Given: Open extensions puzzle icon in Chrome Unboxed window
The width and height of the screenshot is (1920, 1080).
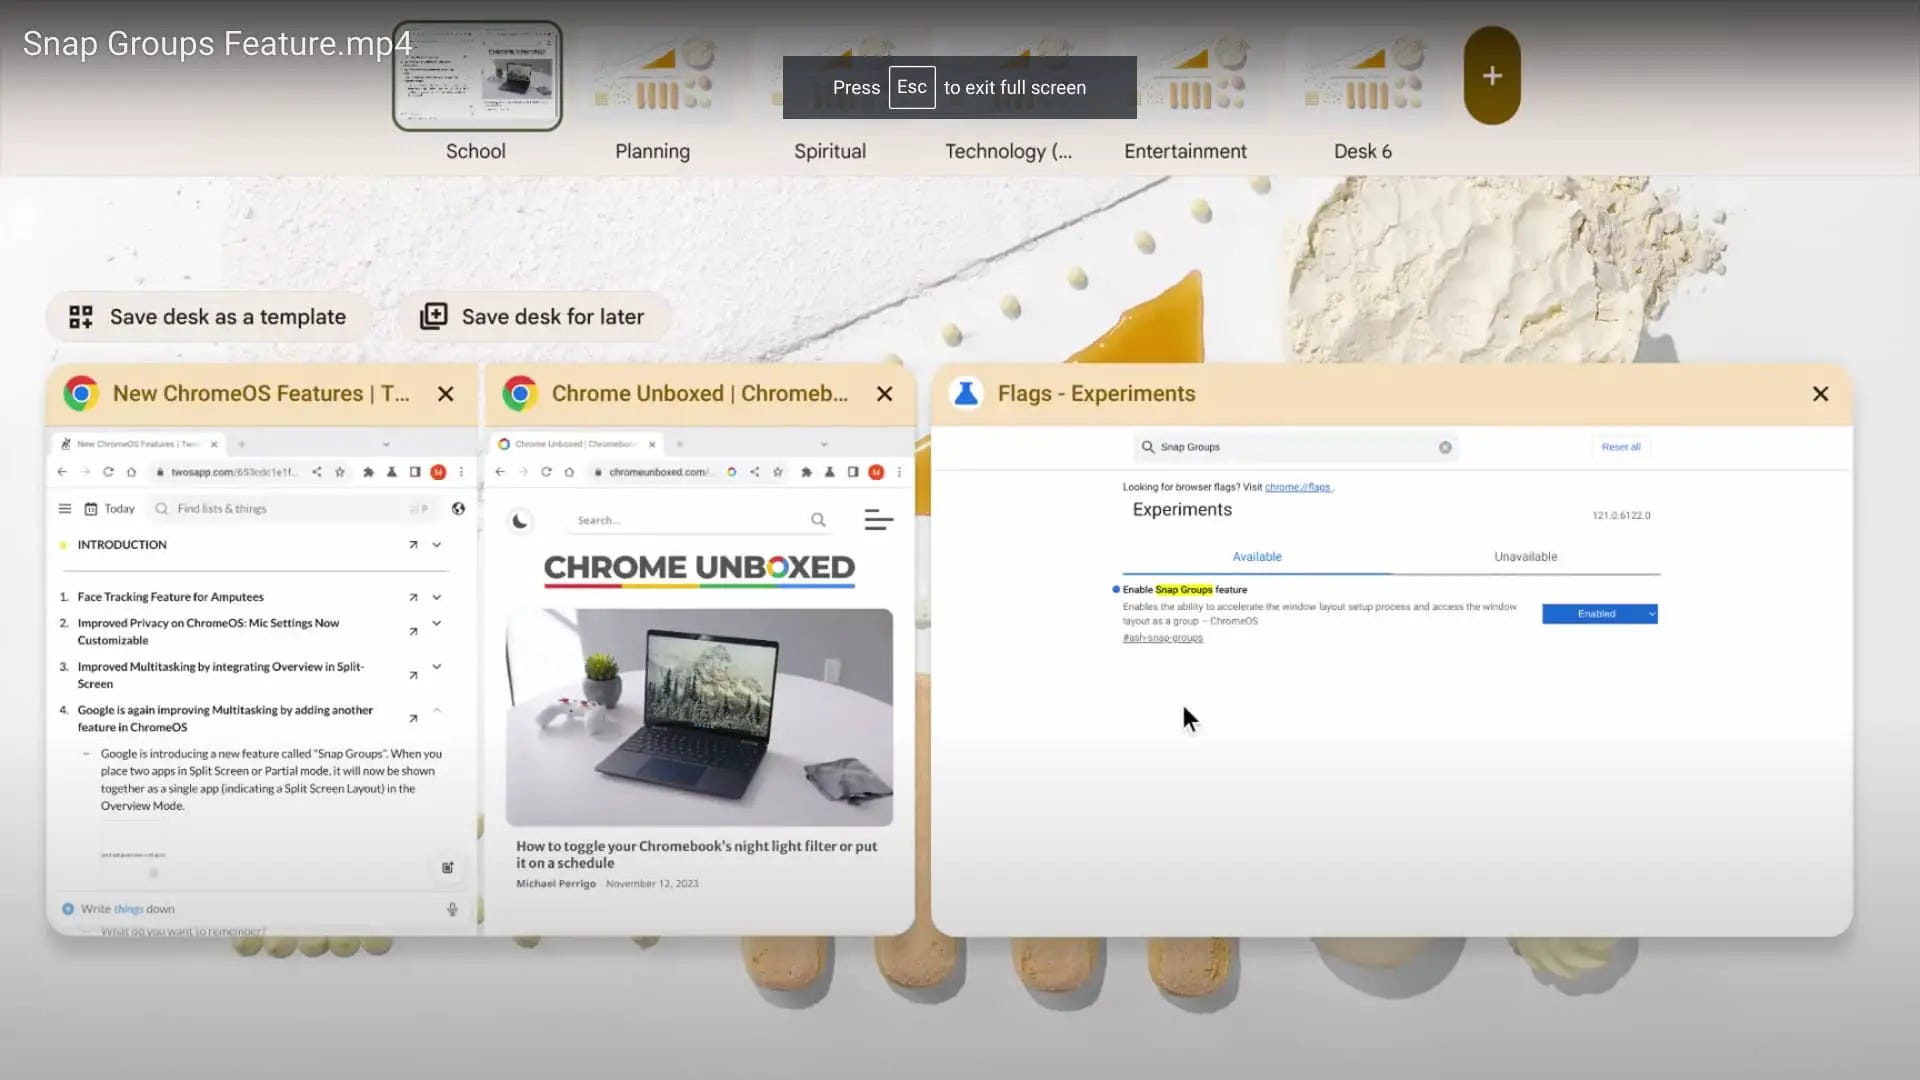Looking at the screenshot, I should click(x=806, y=472).
